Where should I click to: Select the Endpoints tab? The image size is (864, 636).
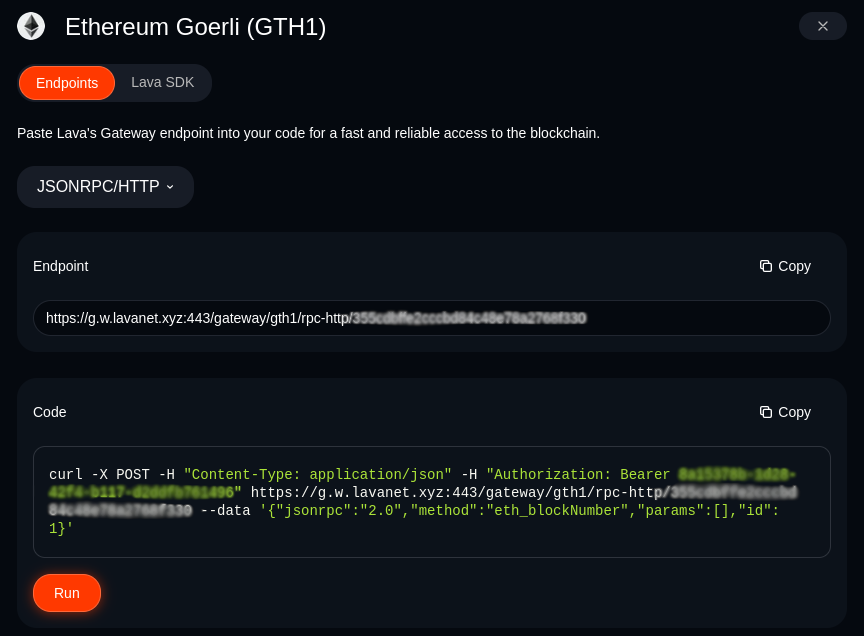pyautogui.click(x=67, y=82)
